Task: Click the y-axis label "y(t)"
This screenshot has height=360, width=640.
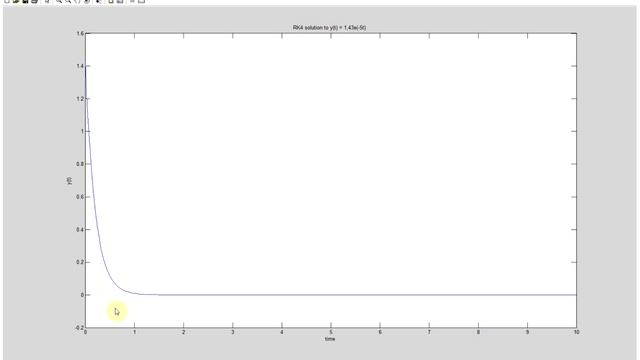Action: pyautogui.click(x=69, y=180)
